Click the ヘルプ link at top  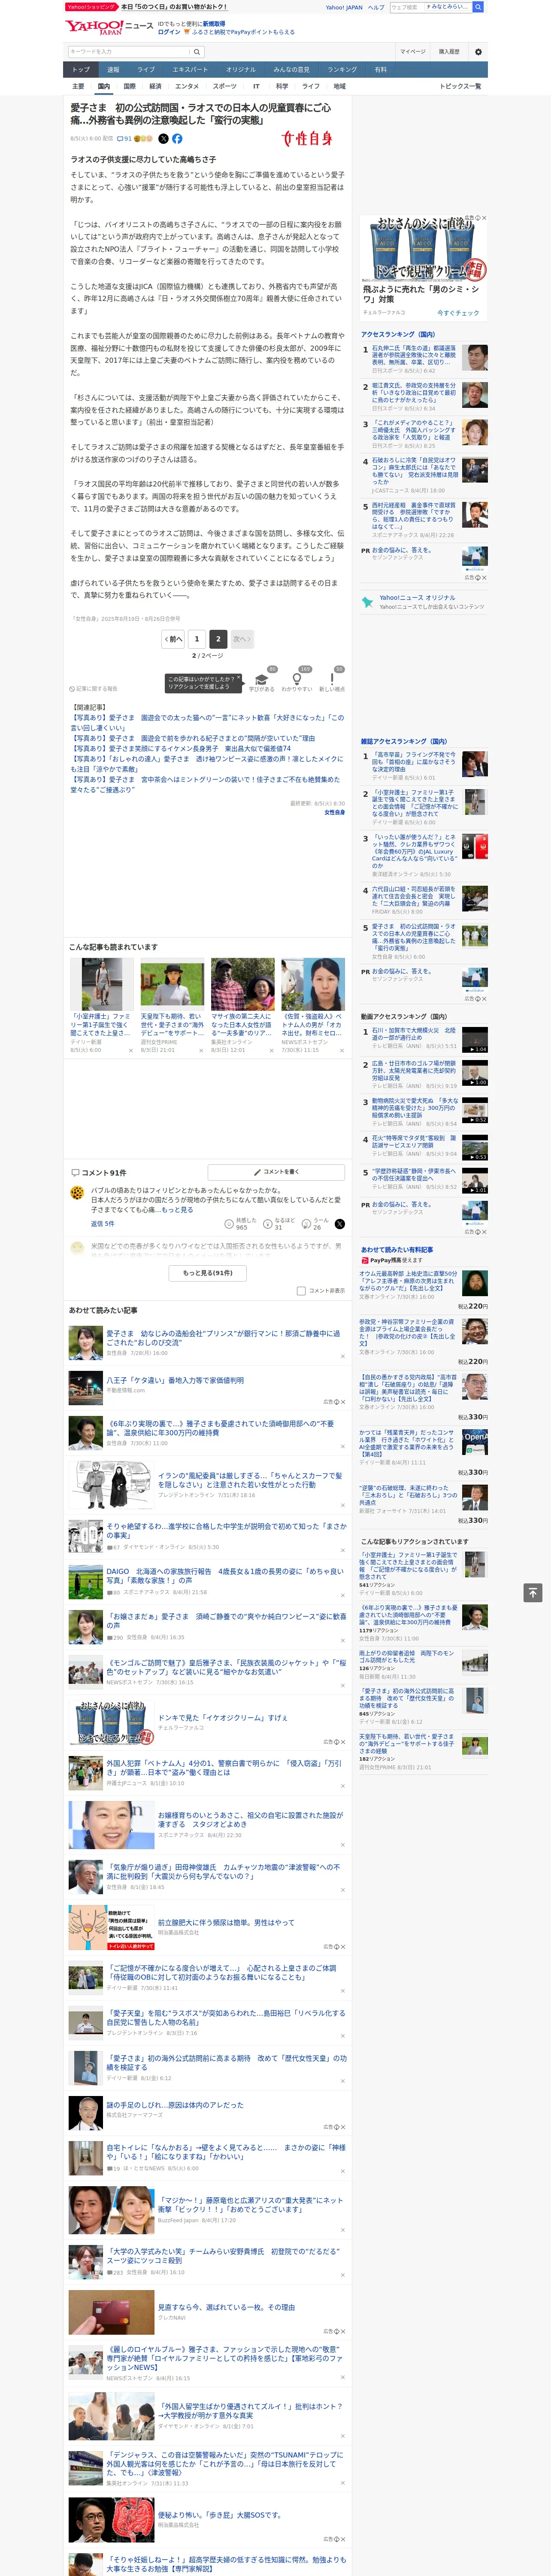coord(376,7)
